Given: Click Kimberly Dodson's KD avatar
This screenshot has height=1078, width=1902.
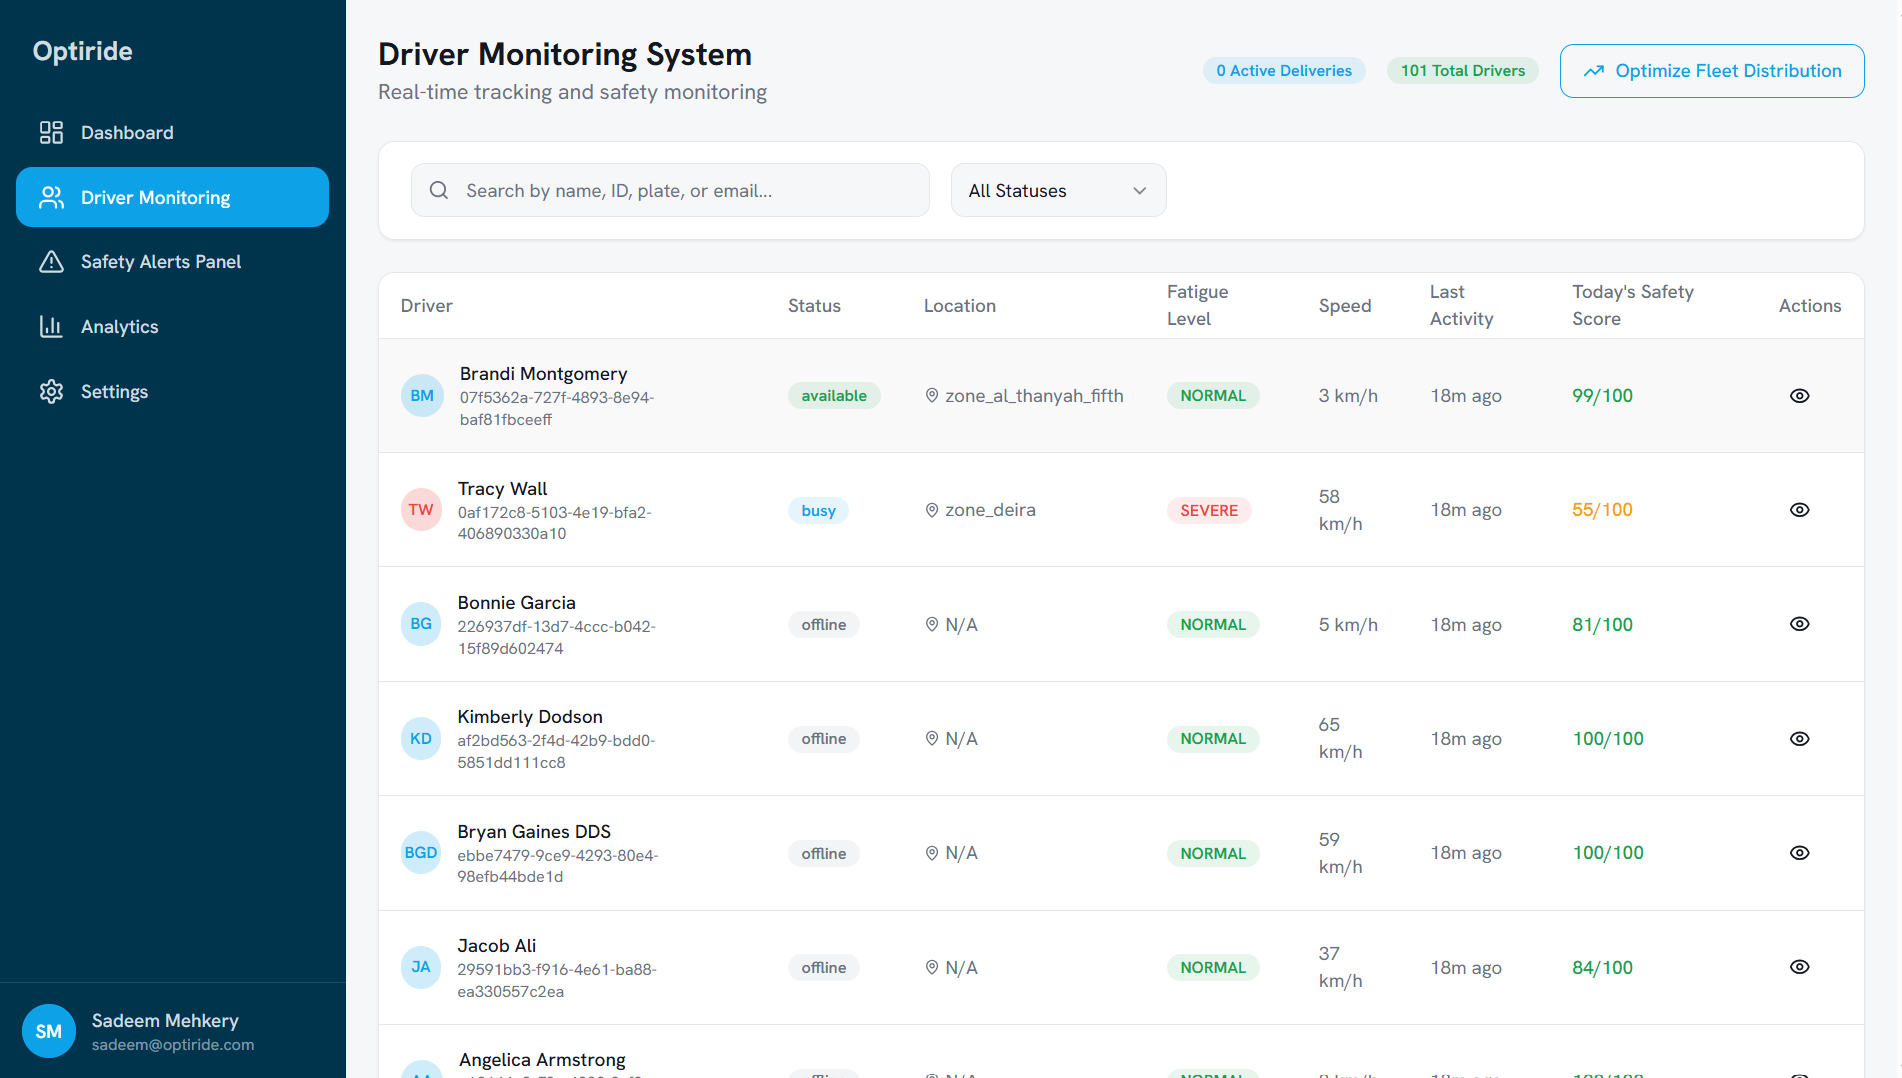Looking at the screenshot, I should (421, 738).
